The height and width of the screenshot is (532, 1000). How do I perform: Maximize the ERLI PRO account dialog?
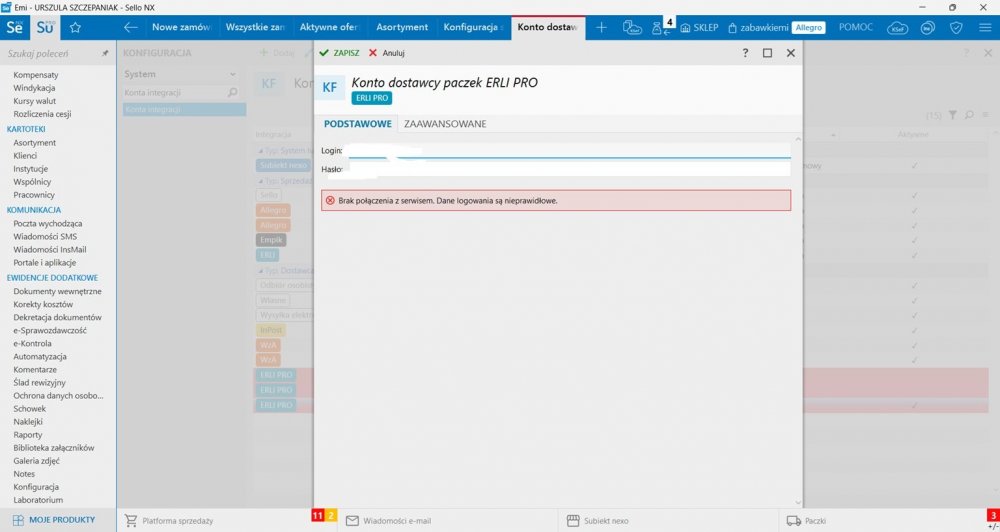pos(768,53)
